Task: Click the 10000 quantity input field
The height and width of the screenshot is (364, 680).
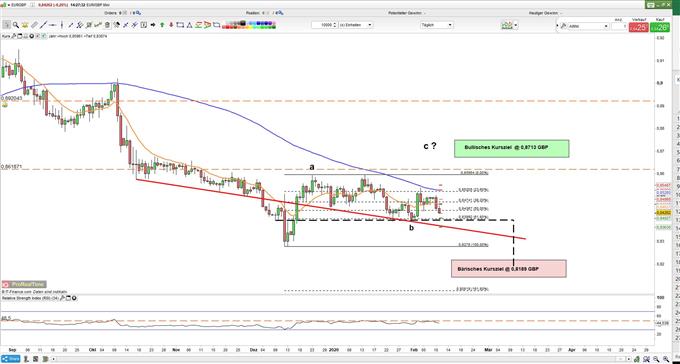Action: tap(324, 25)
